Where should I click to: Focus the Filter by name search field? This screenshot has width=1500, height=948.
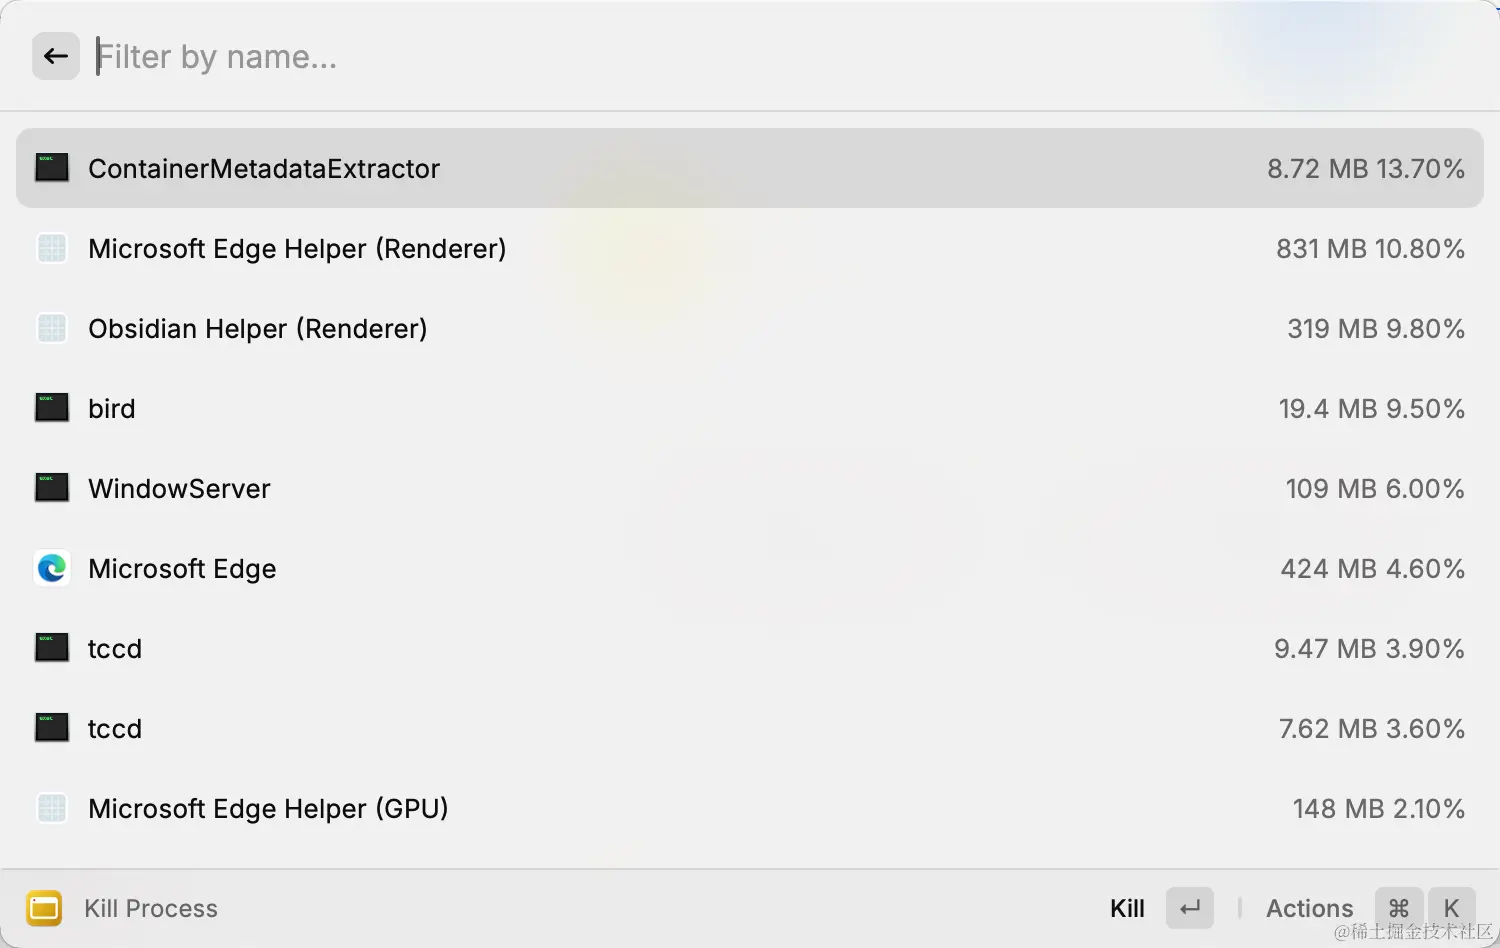pos(780,56)
